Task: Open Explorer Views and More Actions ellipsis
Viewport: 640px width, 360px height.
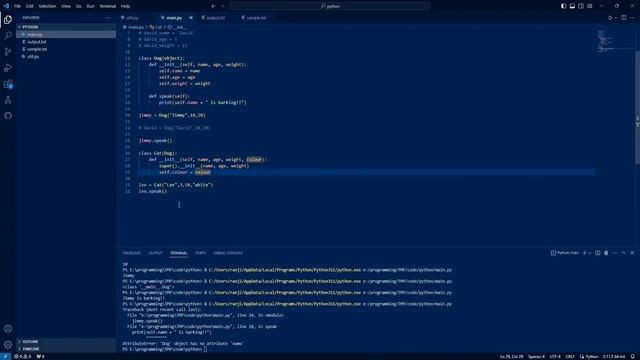Action: (x=108, y=18)
